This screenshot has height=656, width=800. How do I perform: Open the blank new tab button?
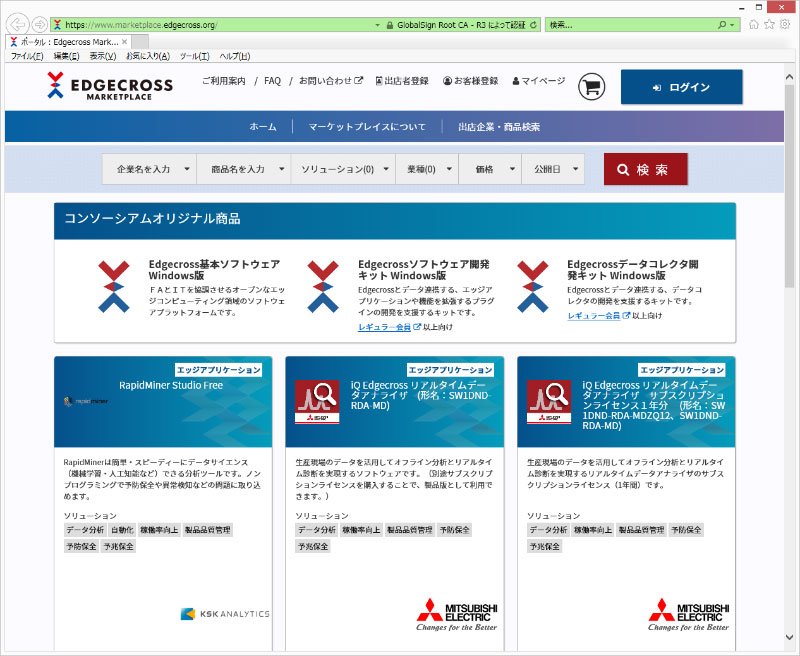140,42
